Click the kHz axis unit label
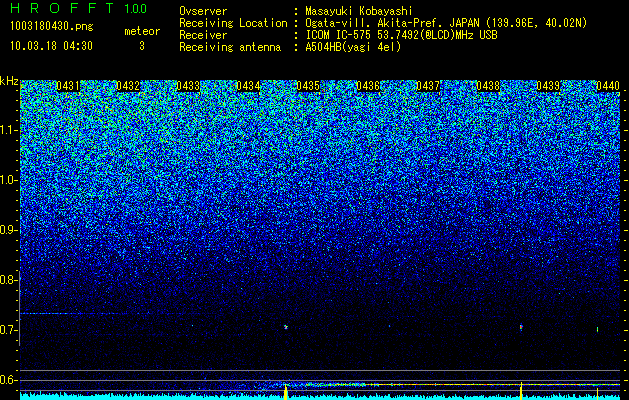 point(9,81)
